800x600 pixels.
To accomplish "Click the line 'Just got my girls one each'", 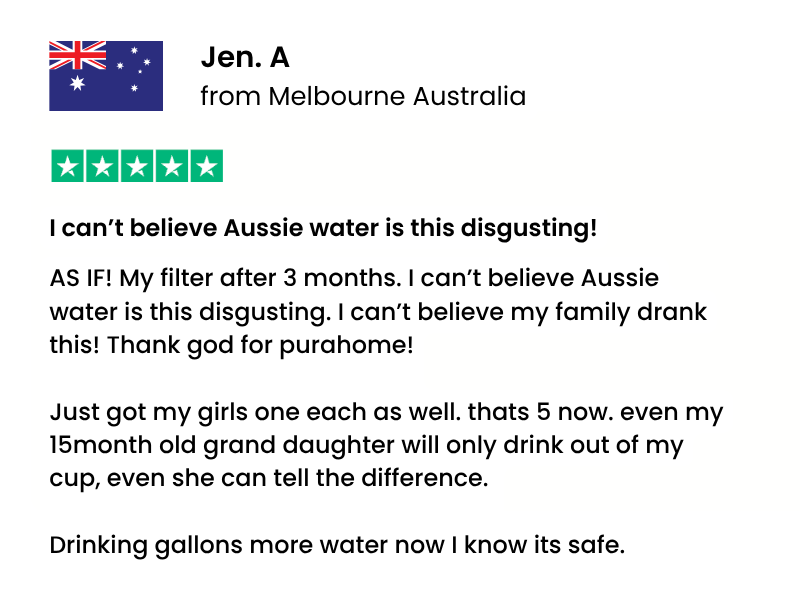I will click(x=386, y=412).
